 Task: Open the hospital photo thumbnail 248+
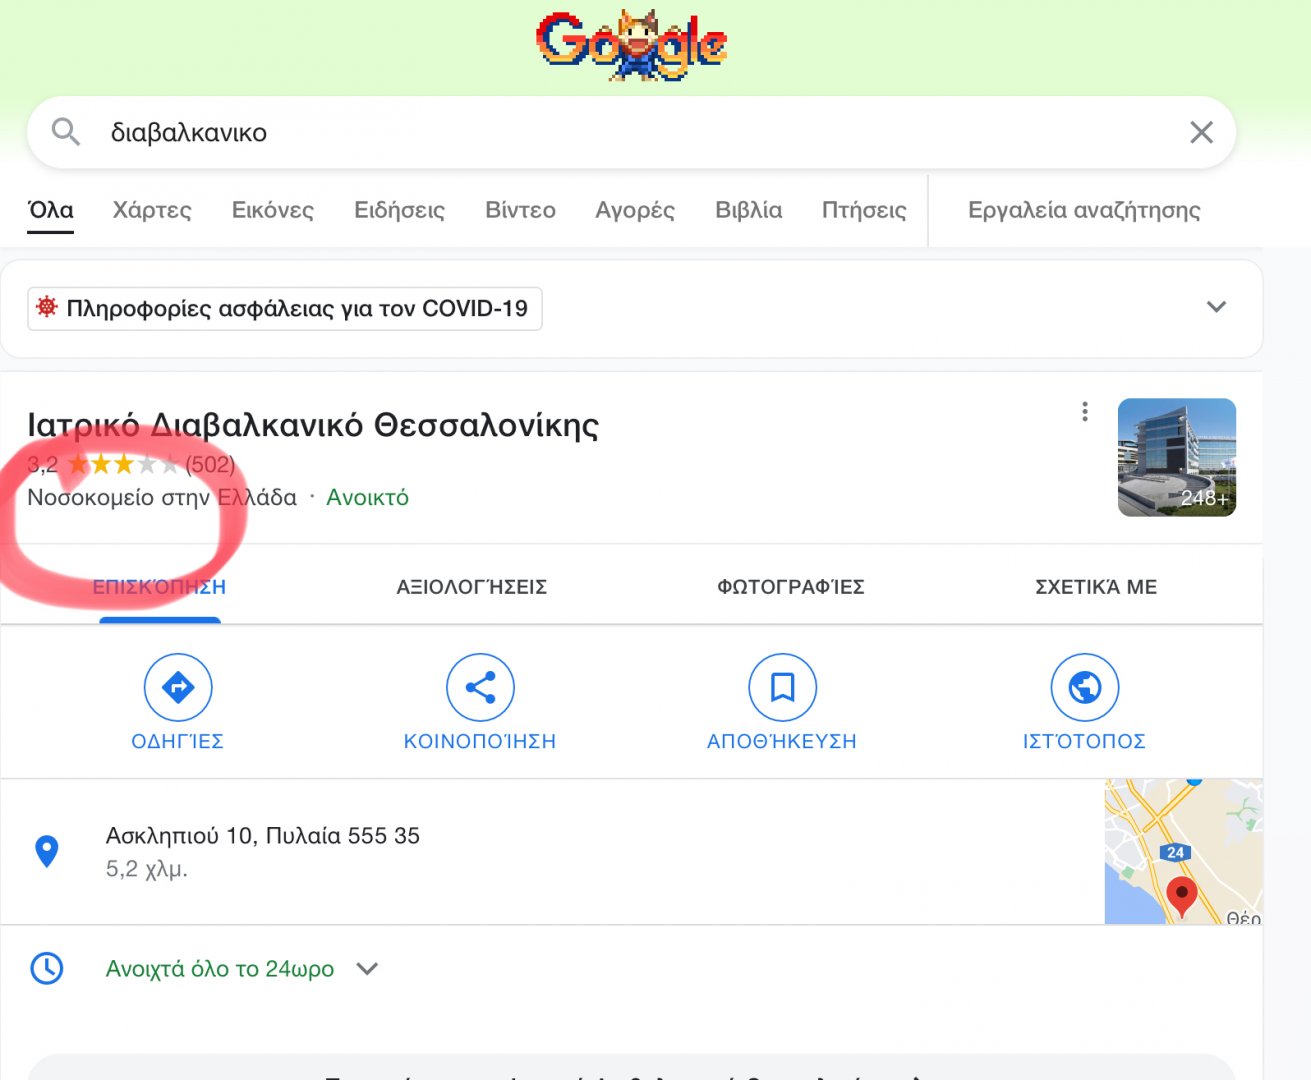1177,457
